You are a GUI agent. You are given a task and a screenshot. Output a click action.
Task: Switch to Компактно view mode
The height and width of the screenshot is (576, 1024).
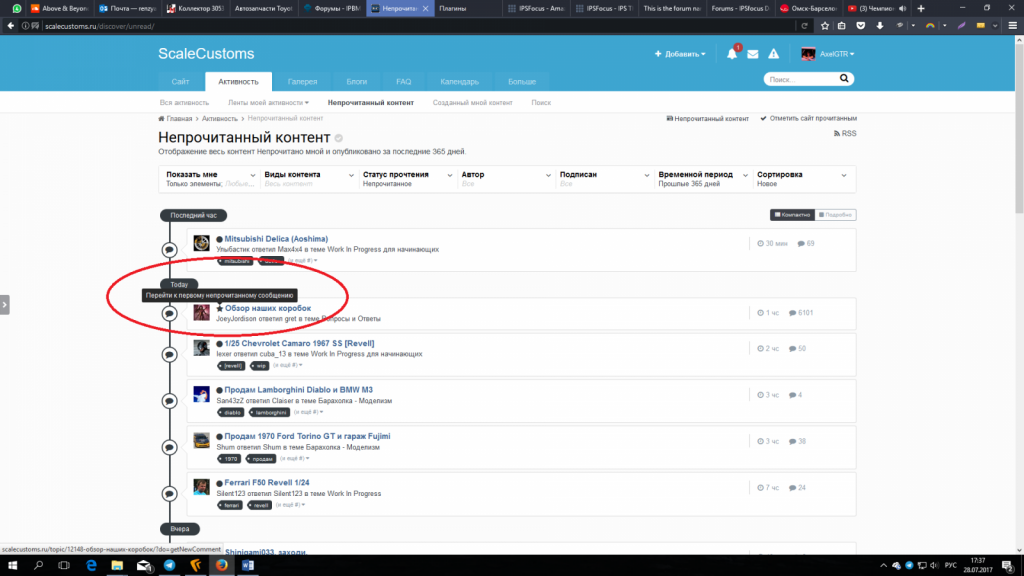click(792, 214)
